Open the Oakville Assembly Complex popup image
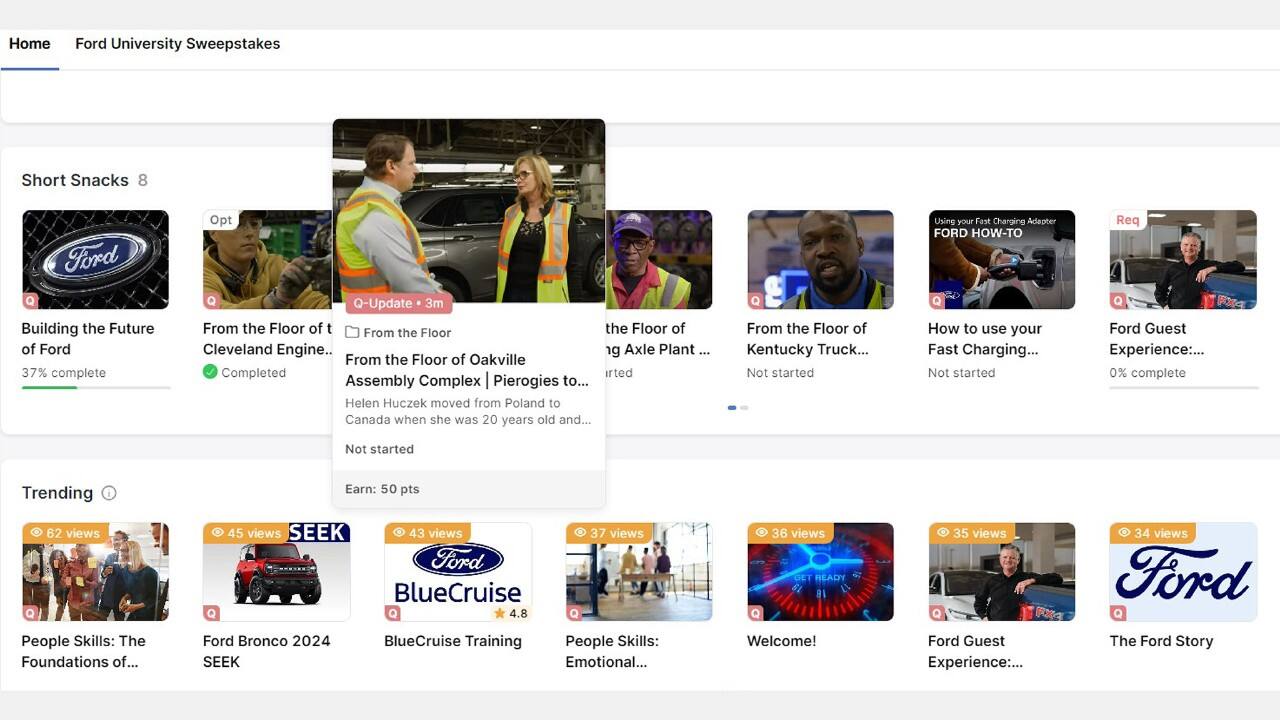The width and height of the screenshot is (1280, 720). [469, 210]
